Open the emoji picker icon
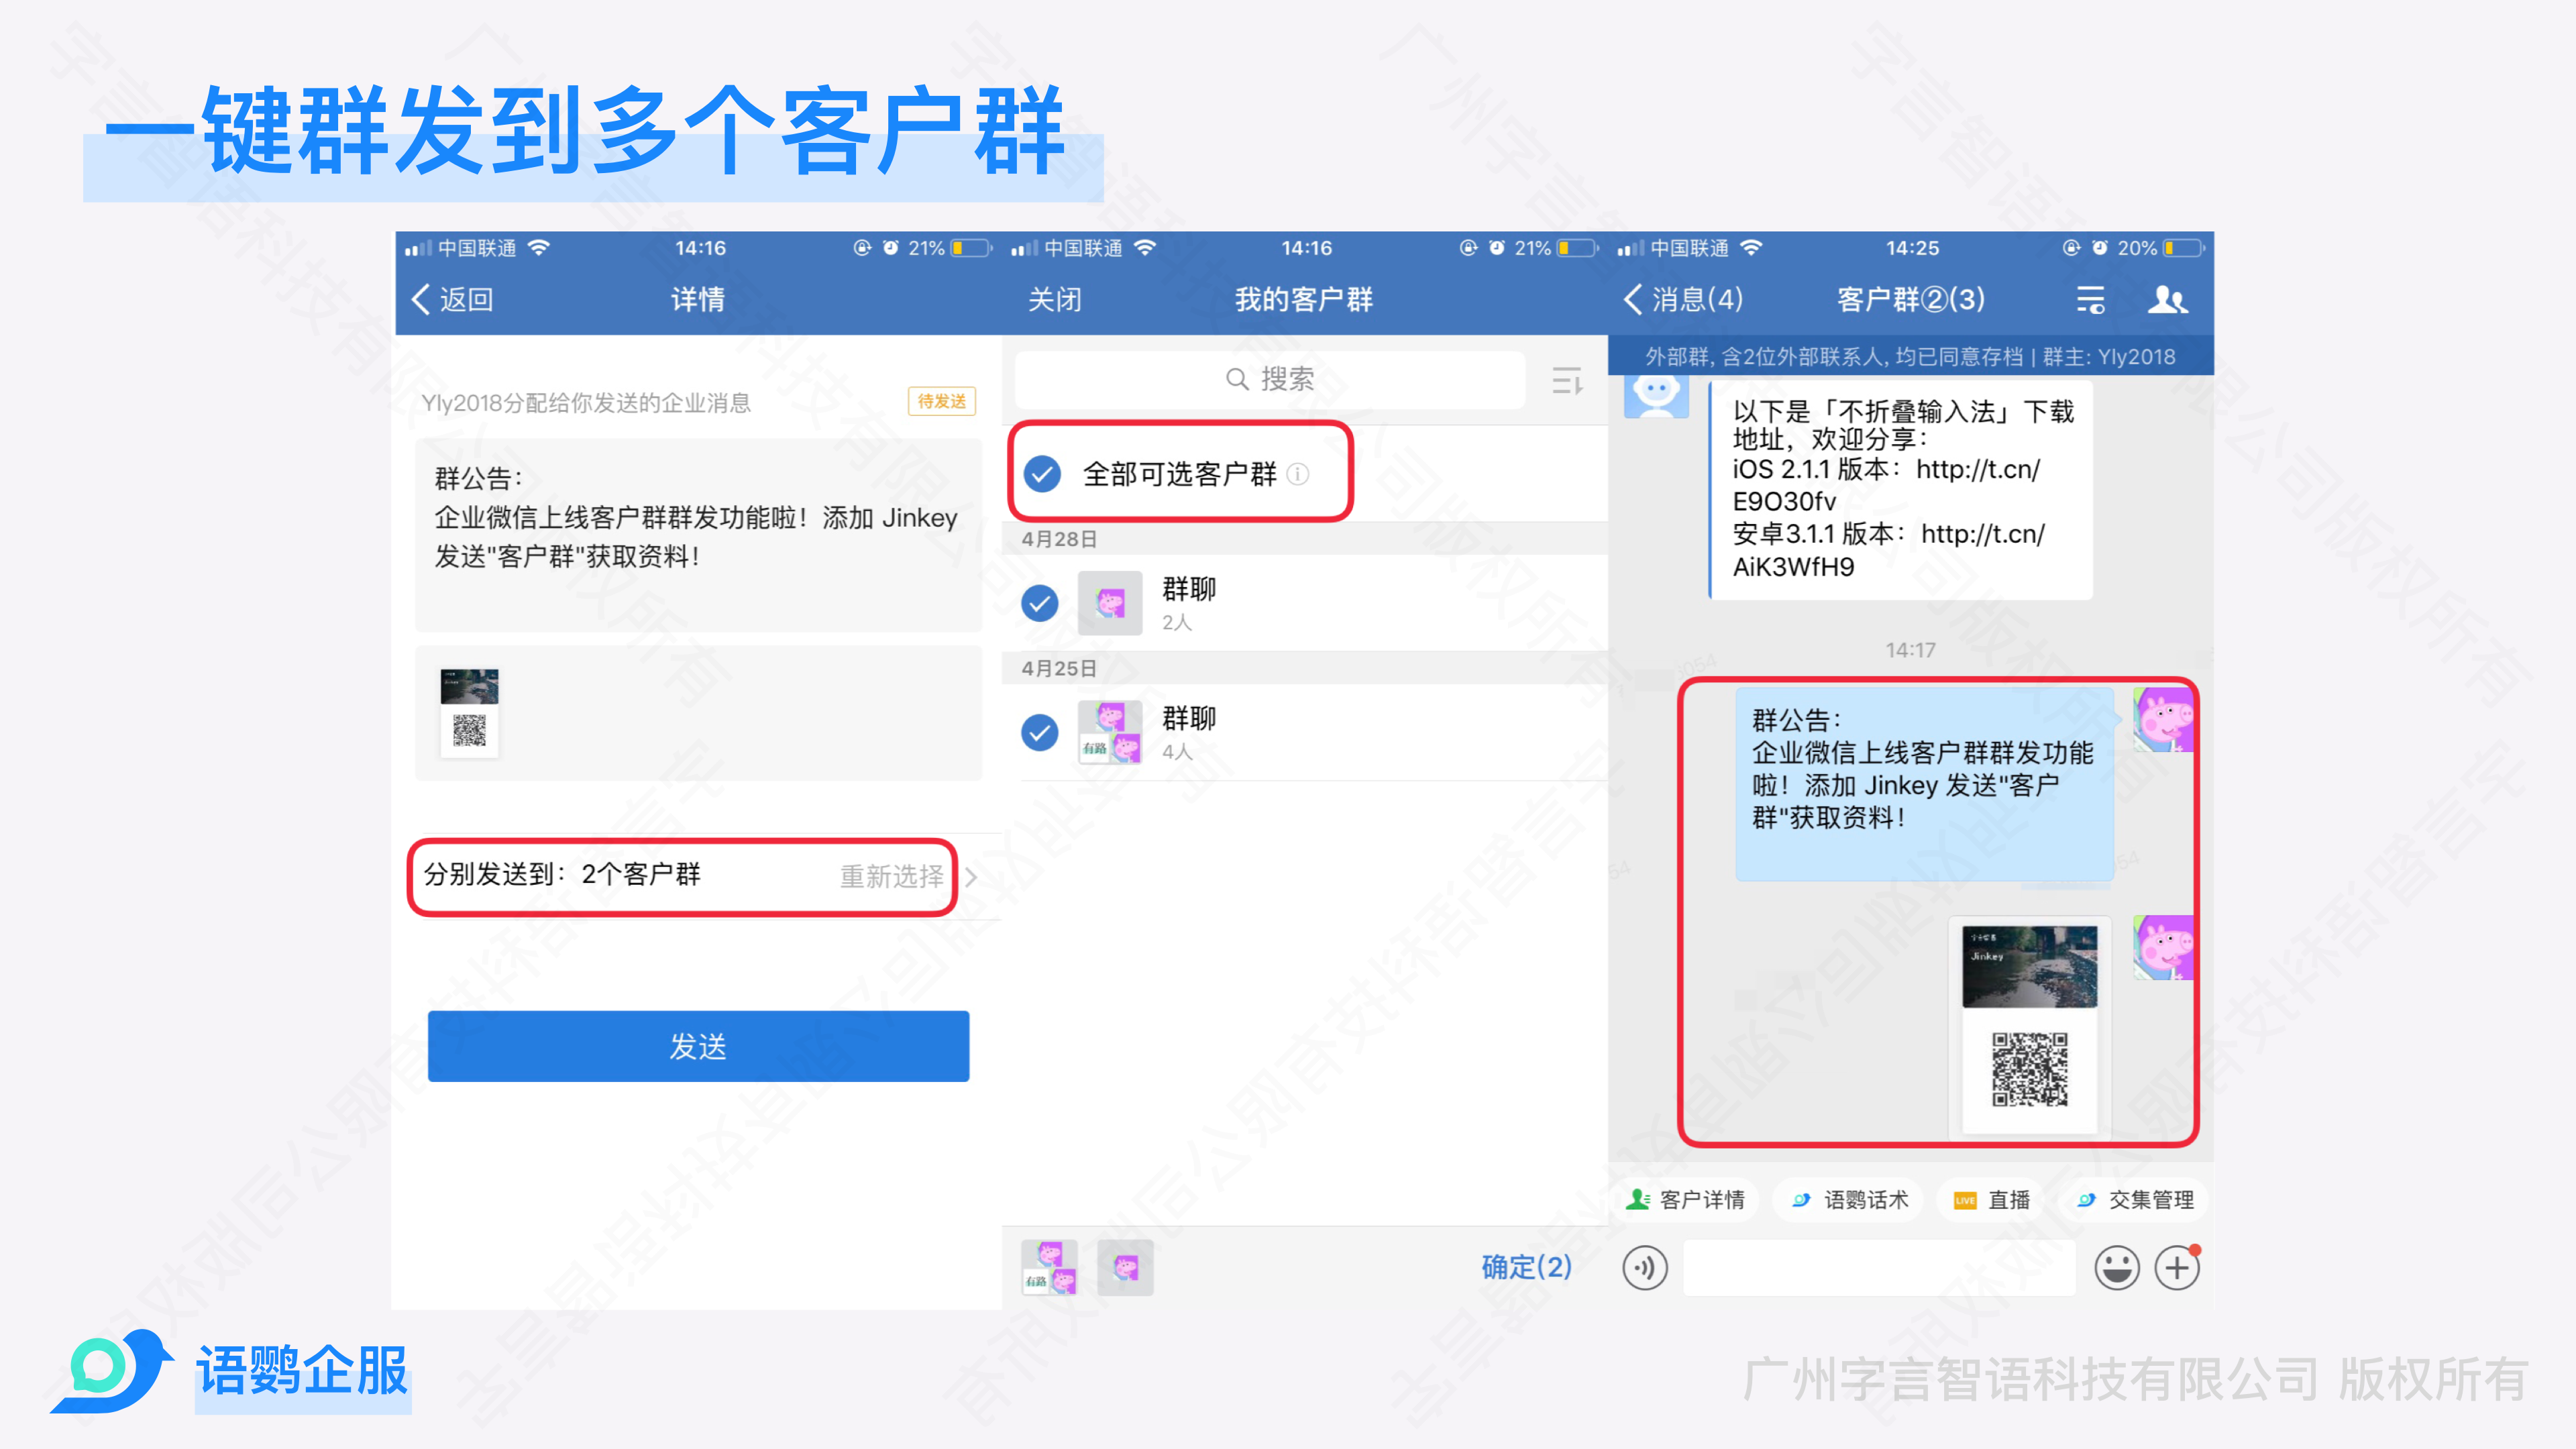This screenshot has height=1449, width=2576. tap(2116, 1268)
